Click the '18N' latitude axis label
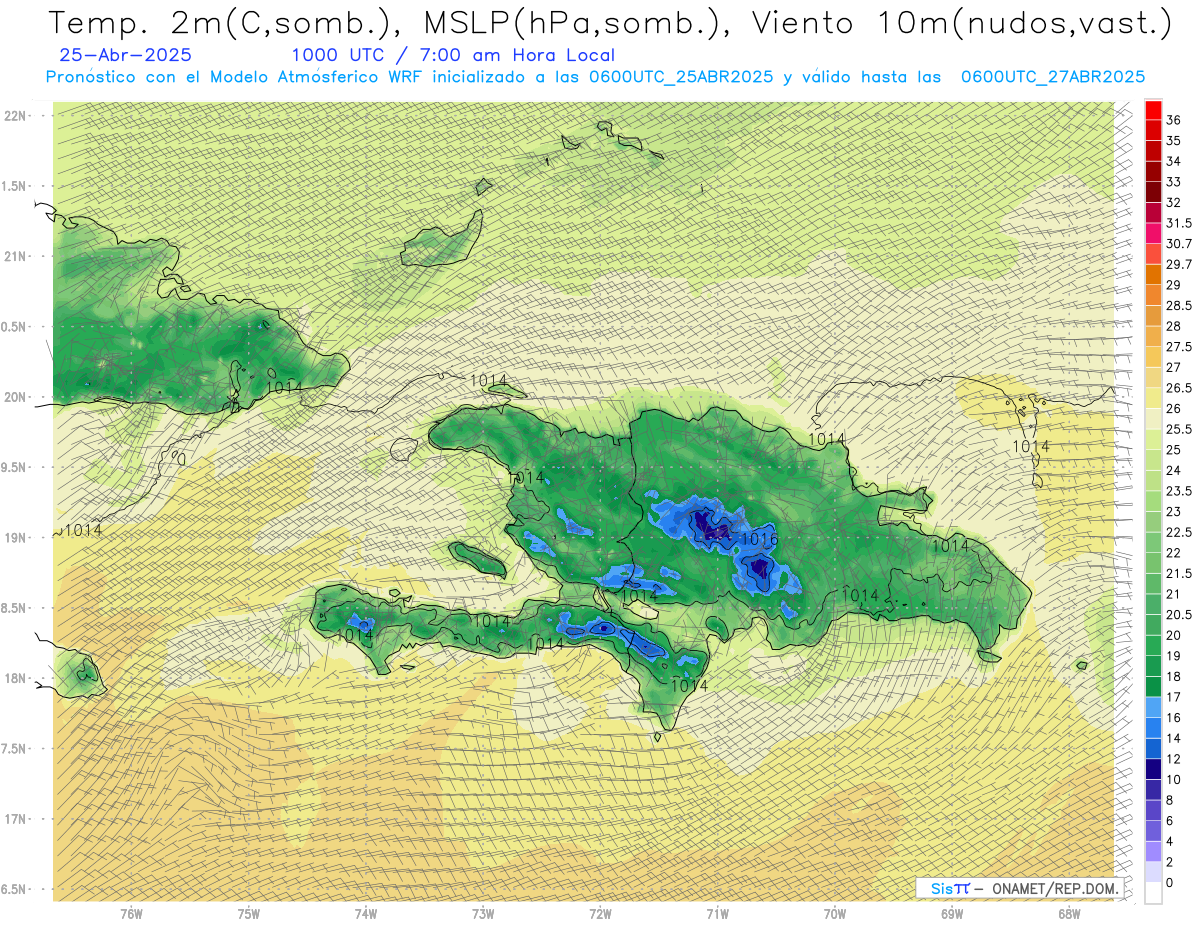This screenshot has width=1200, height=927. tap(14, 678)
